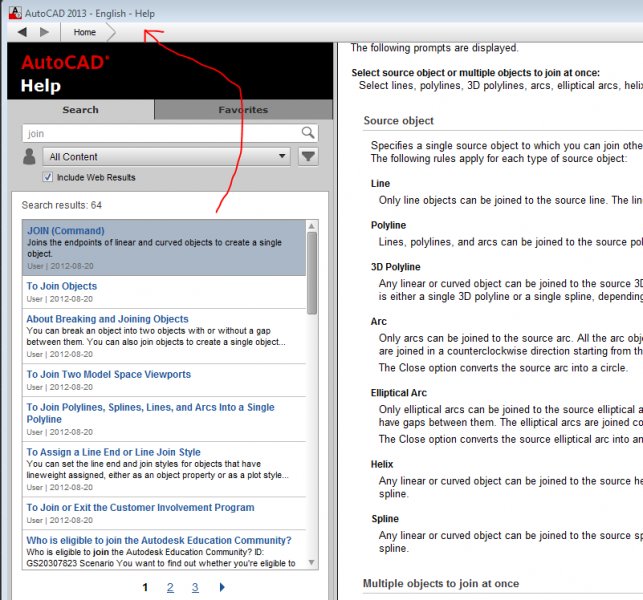Open To Join Two Model Space Viewports
The width and height of the screenshot is (643, 600).
109,374
